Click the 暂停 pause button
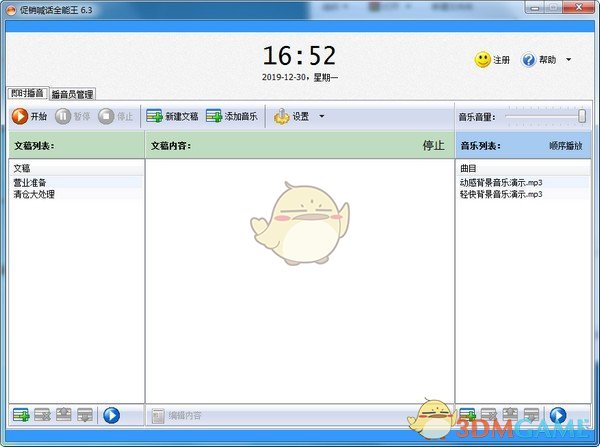Screen dimensions: 600x447 point(73,116)
